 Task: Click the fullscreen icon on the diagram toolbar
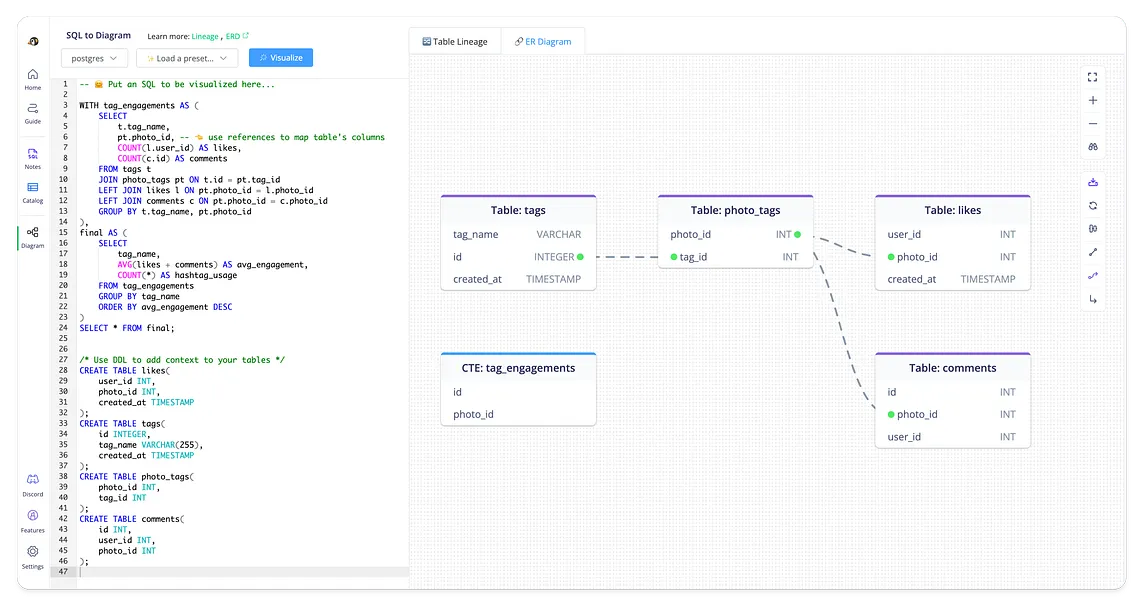(x=1092, y=76)
